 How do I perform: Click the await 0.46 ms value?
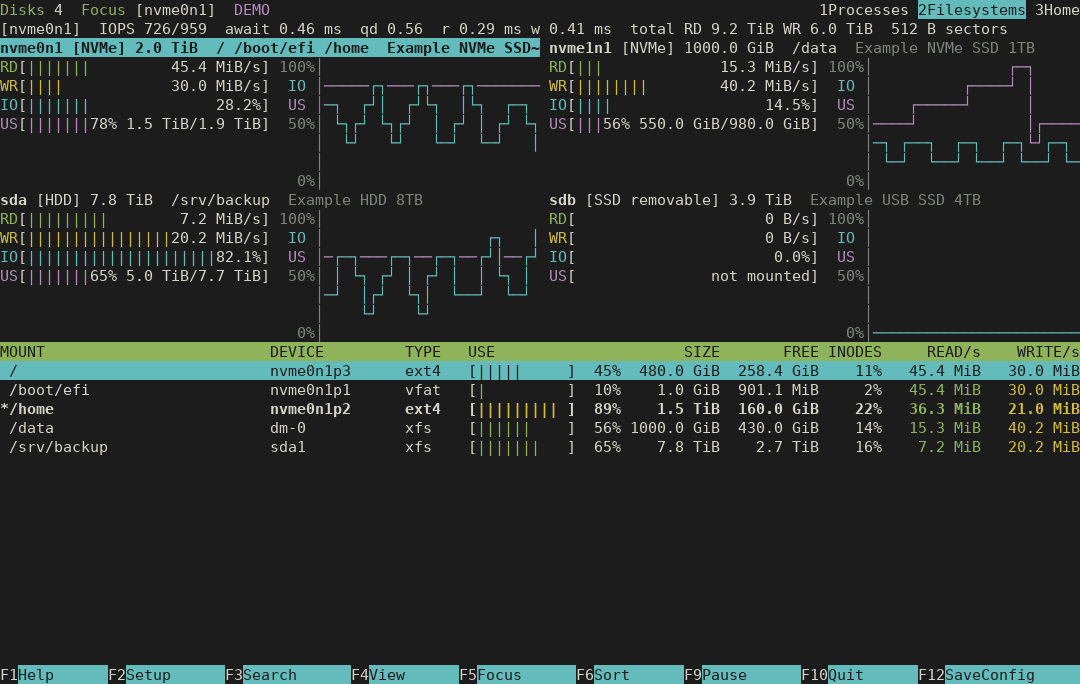point(283,29)
